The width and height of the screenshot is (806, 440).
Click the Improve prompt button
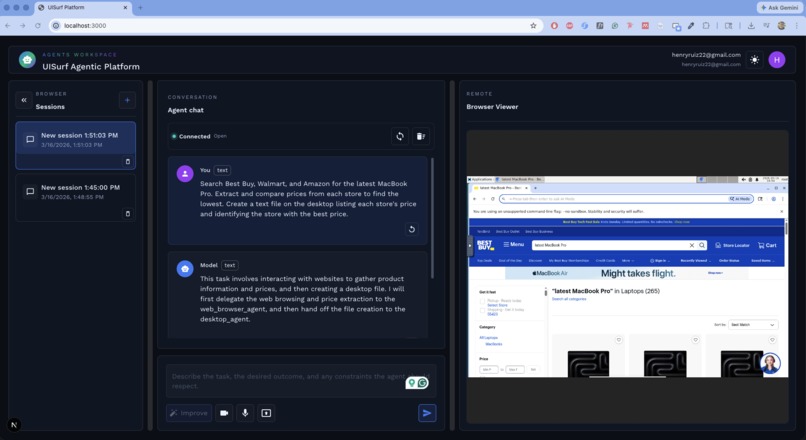(x=189, y=413)
